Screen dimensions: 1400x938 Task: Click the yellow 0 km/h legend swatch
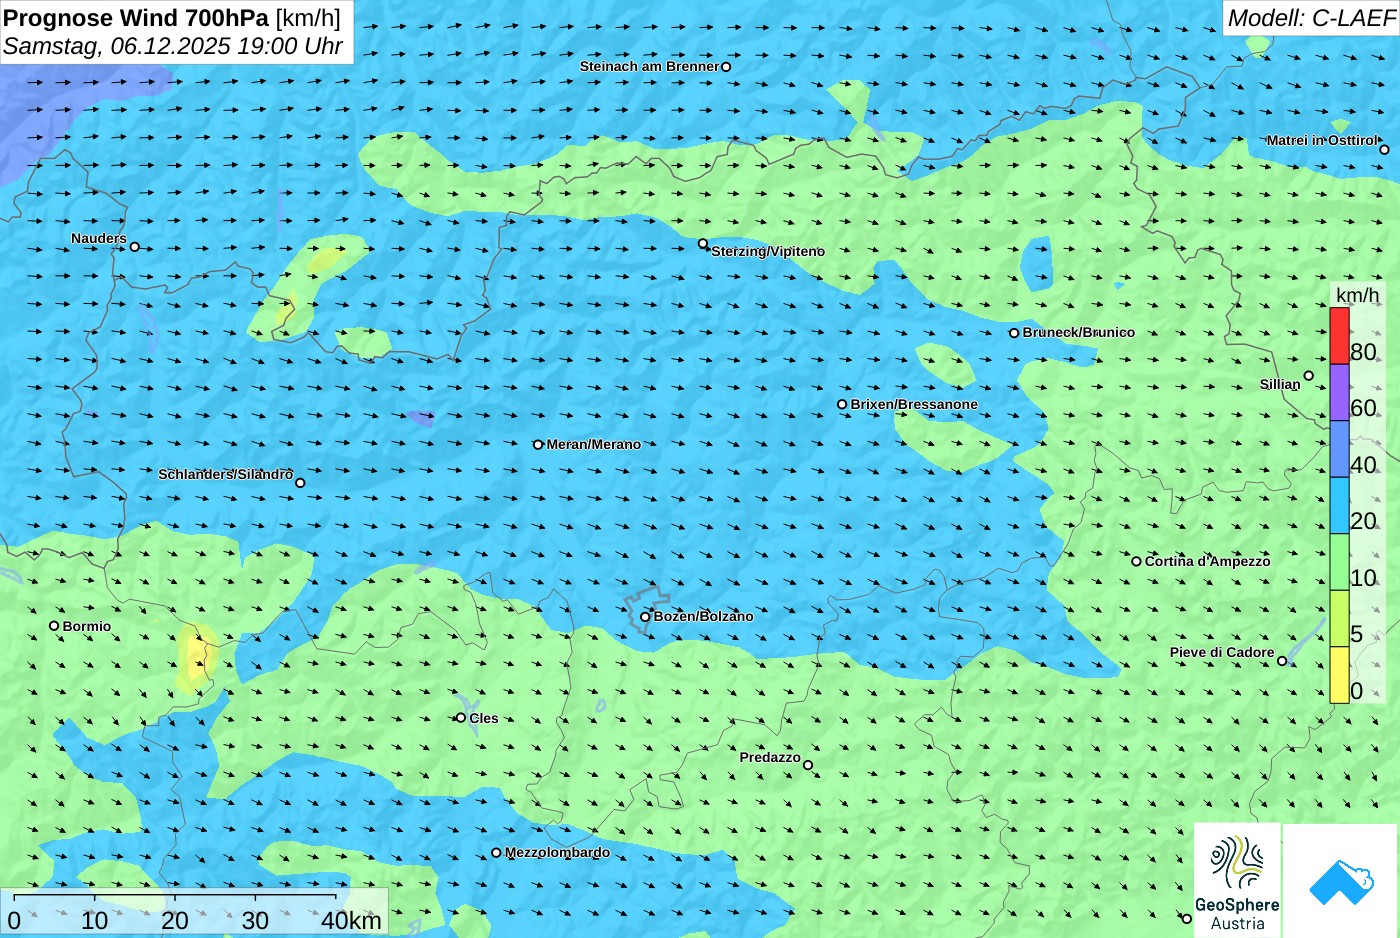(x=1339, y=676)
